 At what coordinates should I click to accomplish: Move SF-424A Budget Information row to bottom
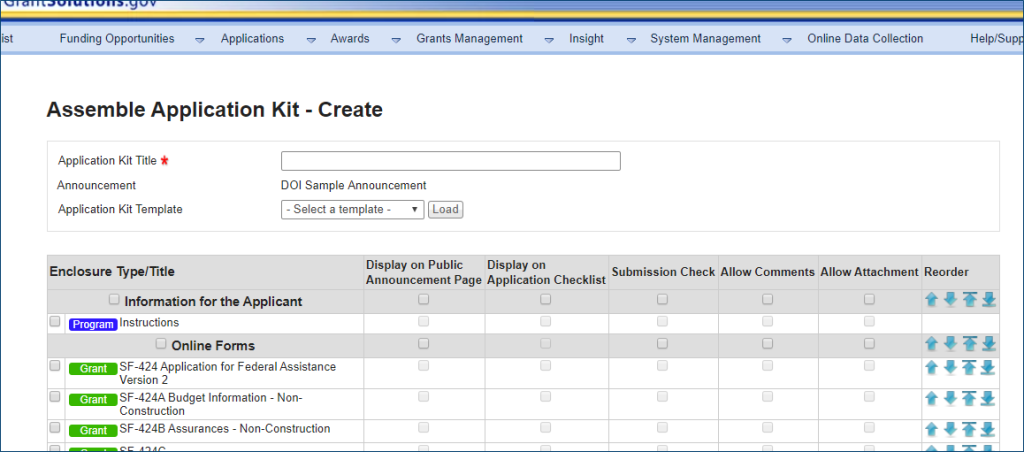coord(988,399)
